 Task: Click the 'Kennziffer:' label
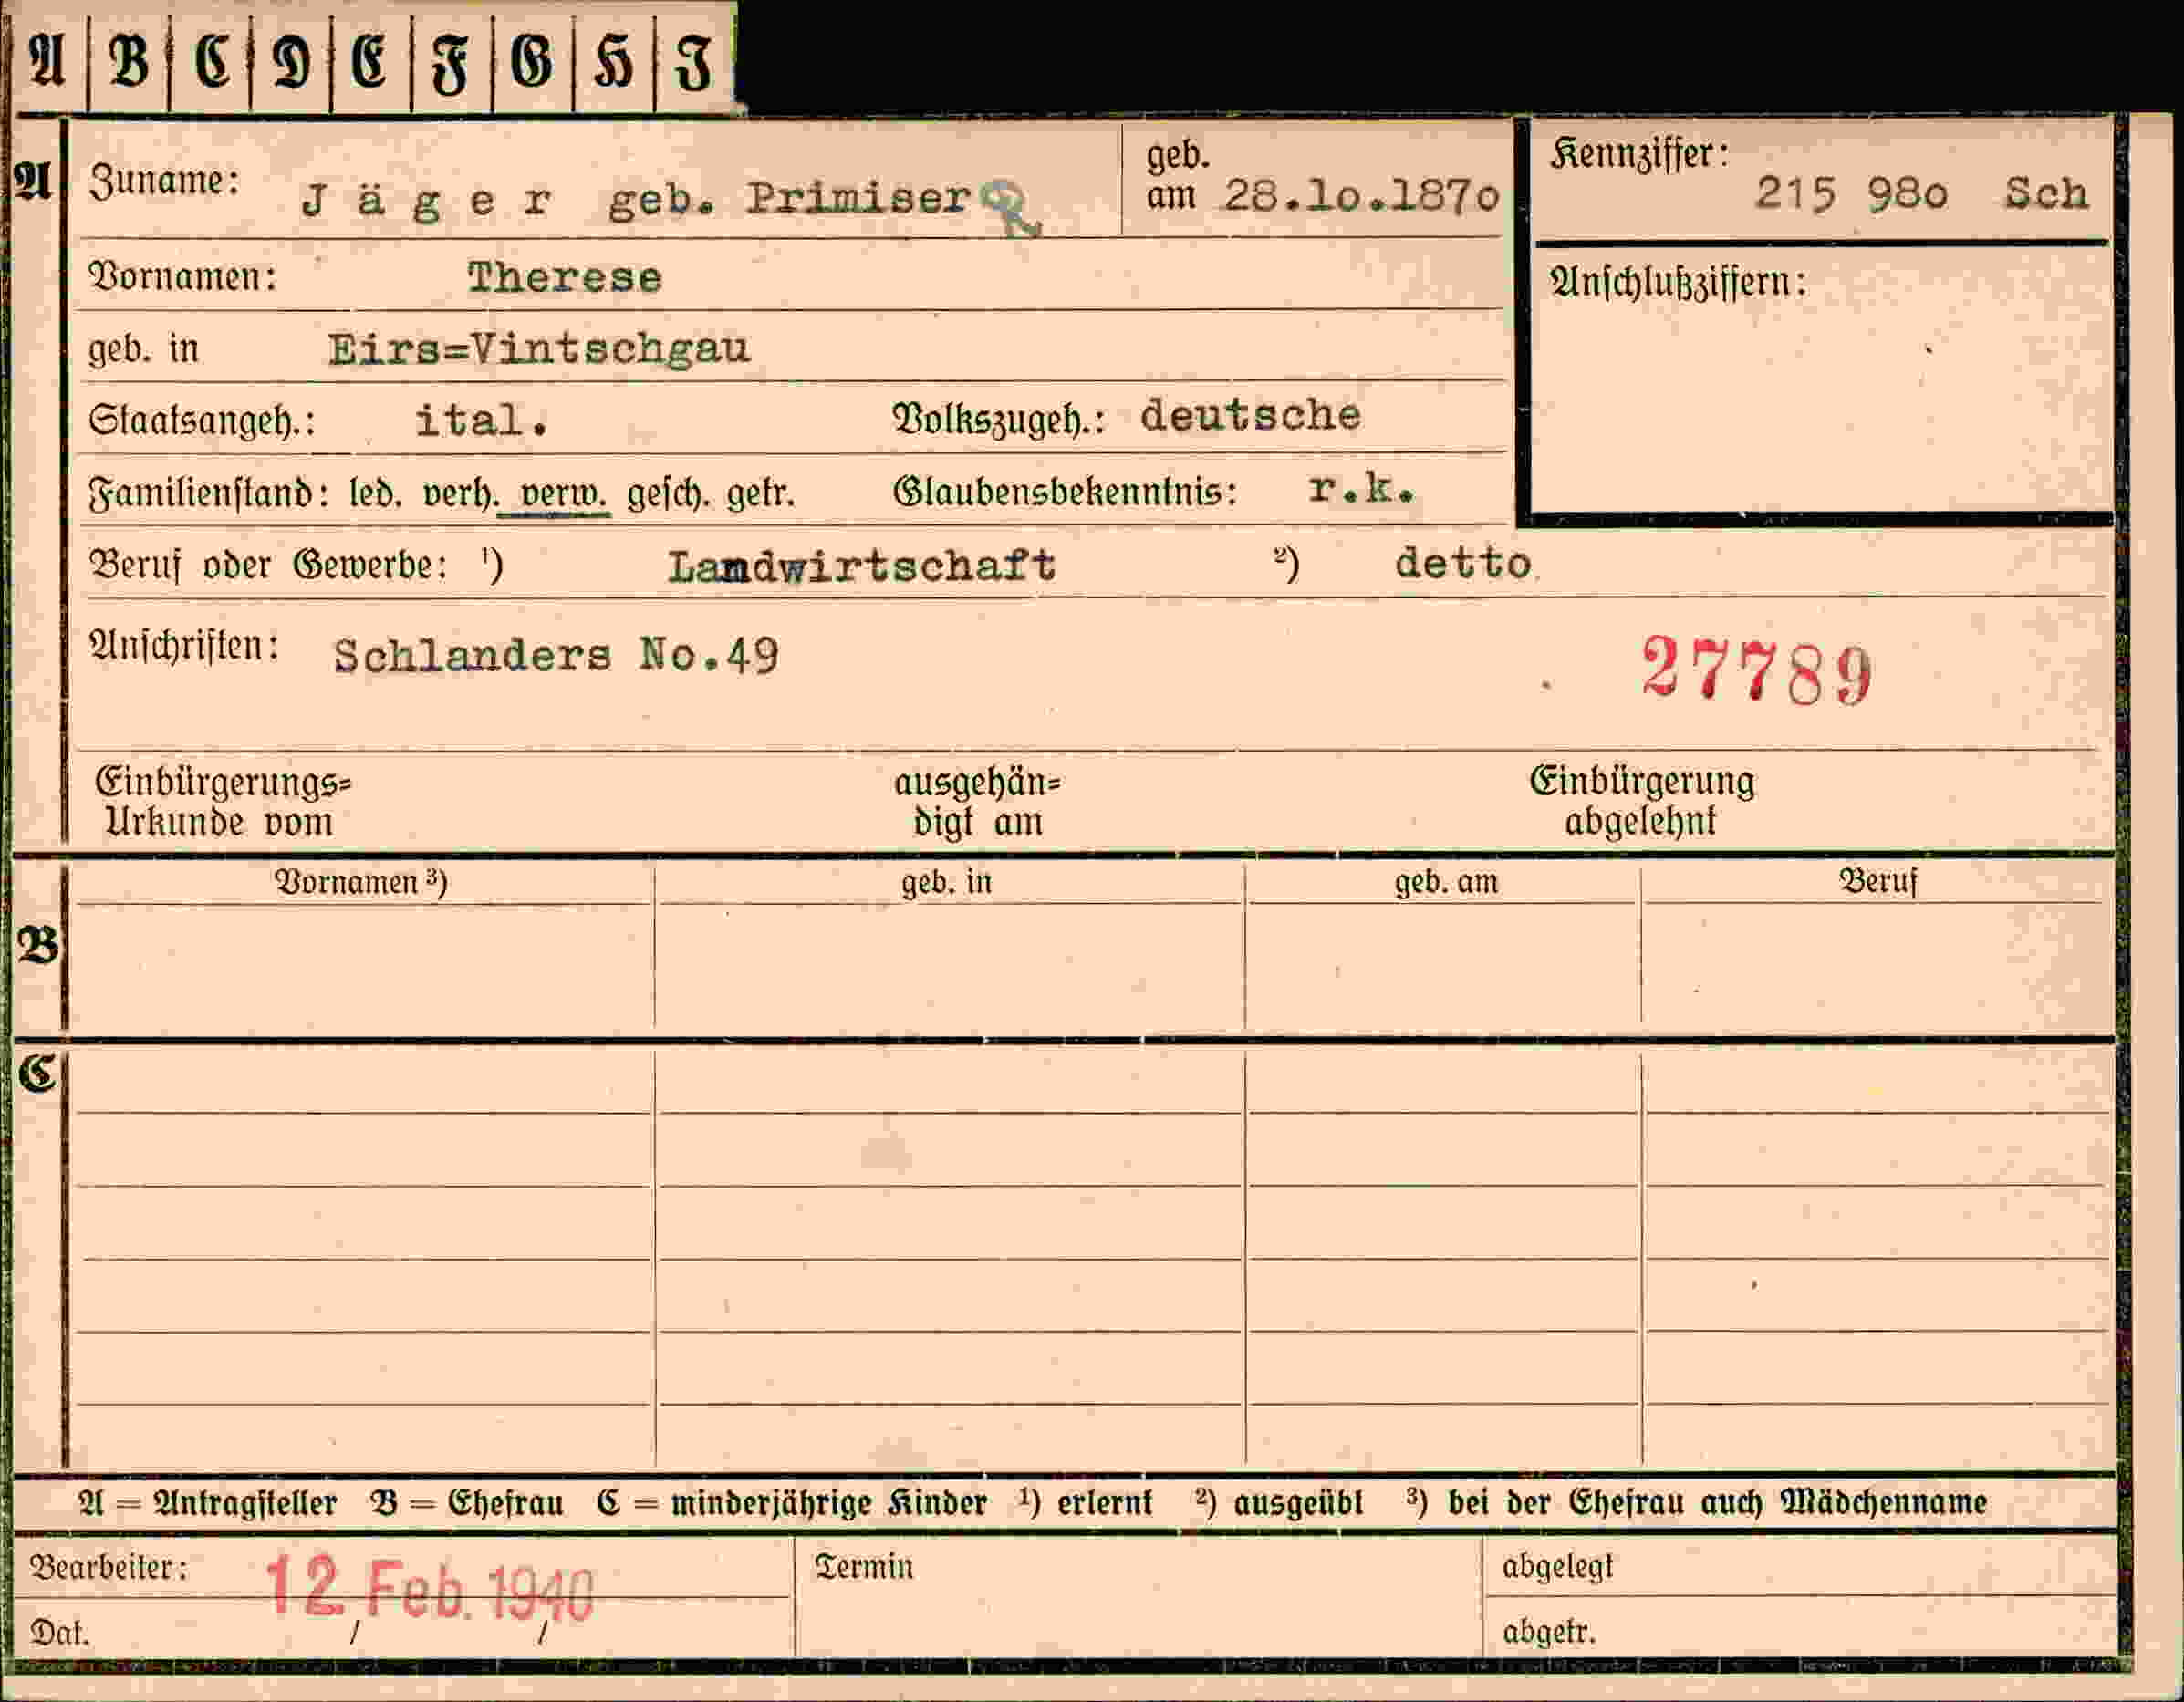point(1640,154)
